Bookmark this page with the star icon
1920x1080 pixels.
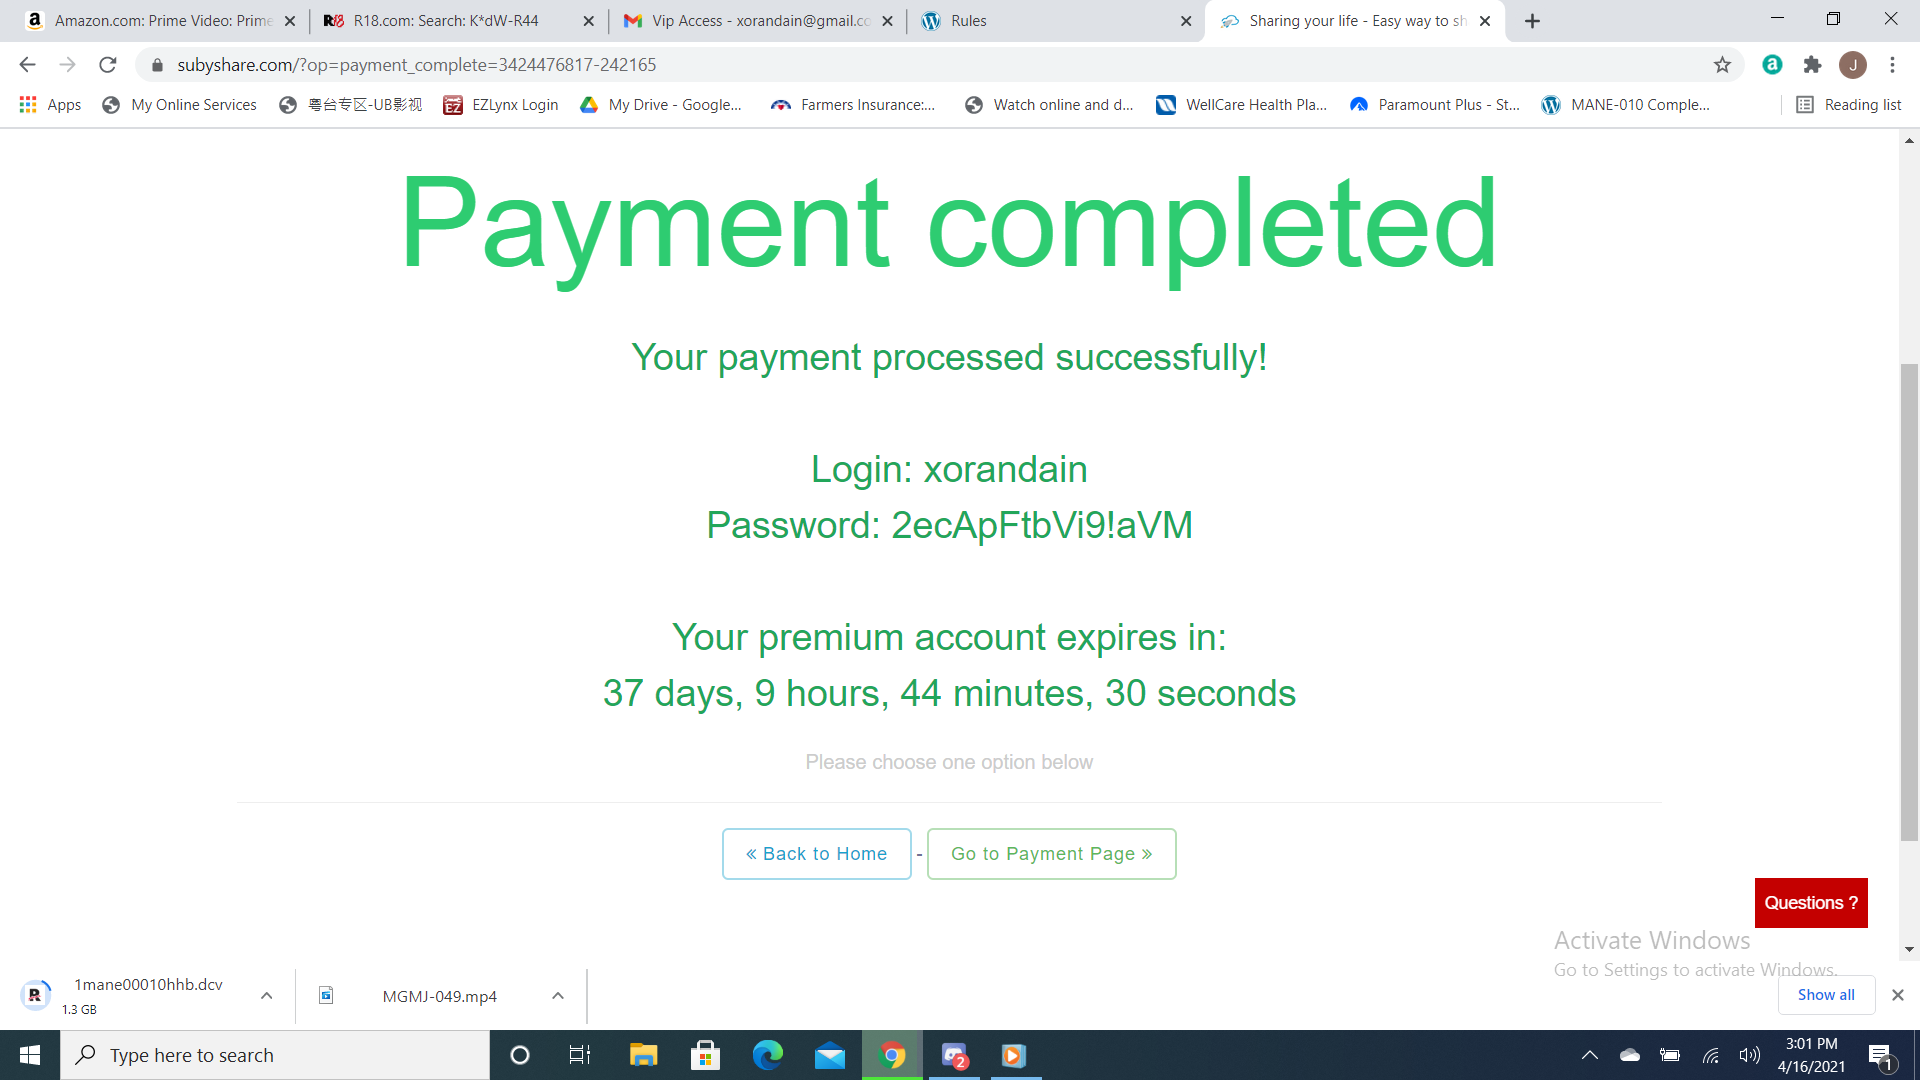[x=1722, y=65]
